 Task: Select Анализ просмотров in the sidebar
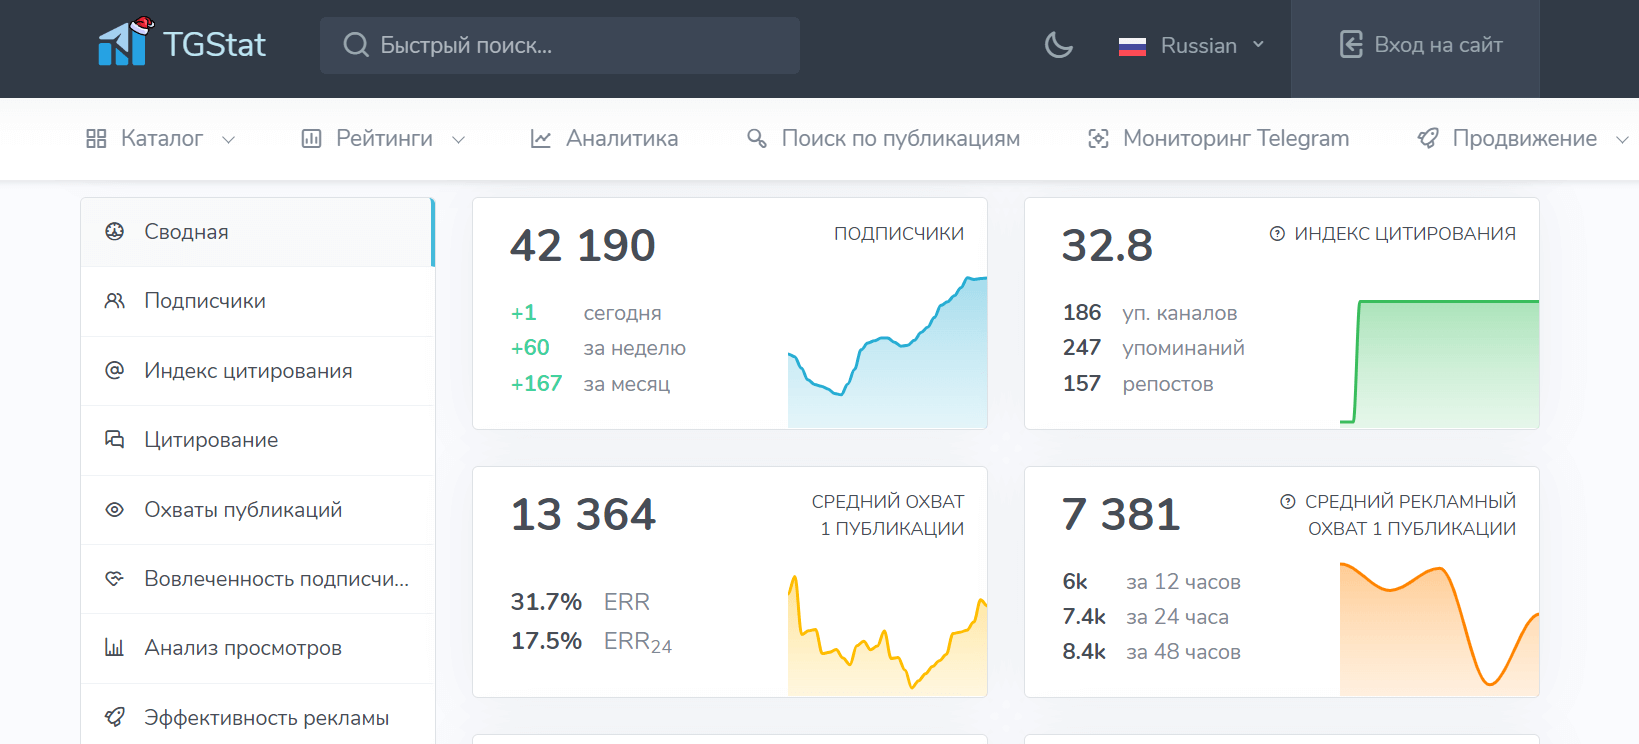pyautogui.click(x=258, y=648)
